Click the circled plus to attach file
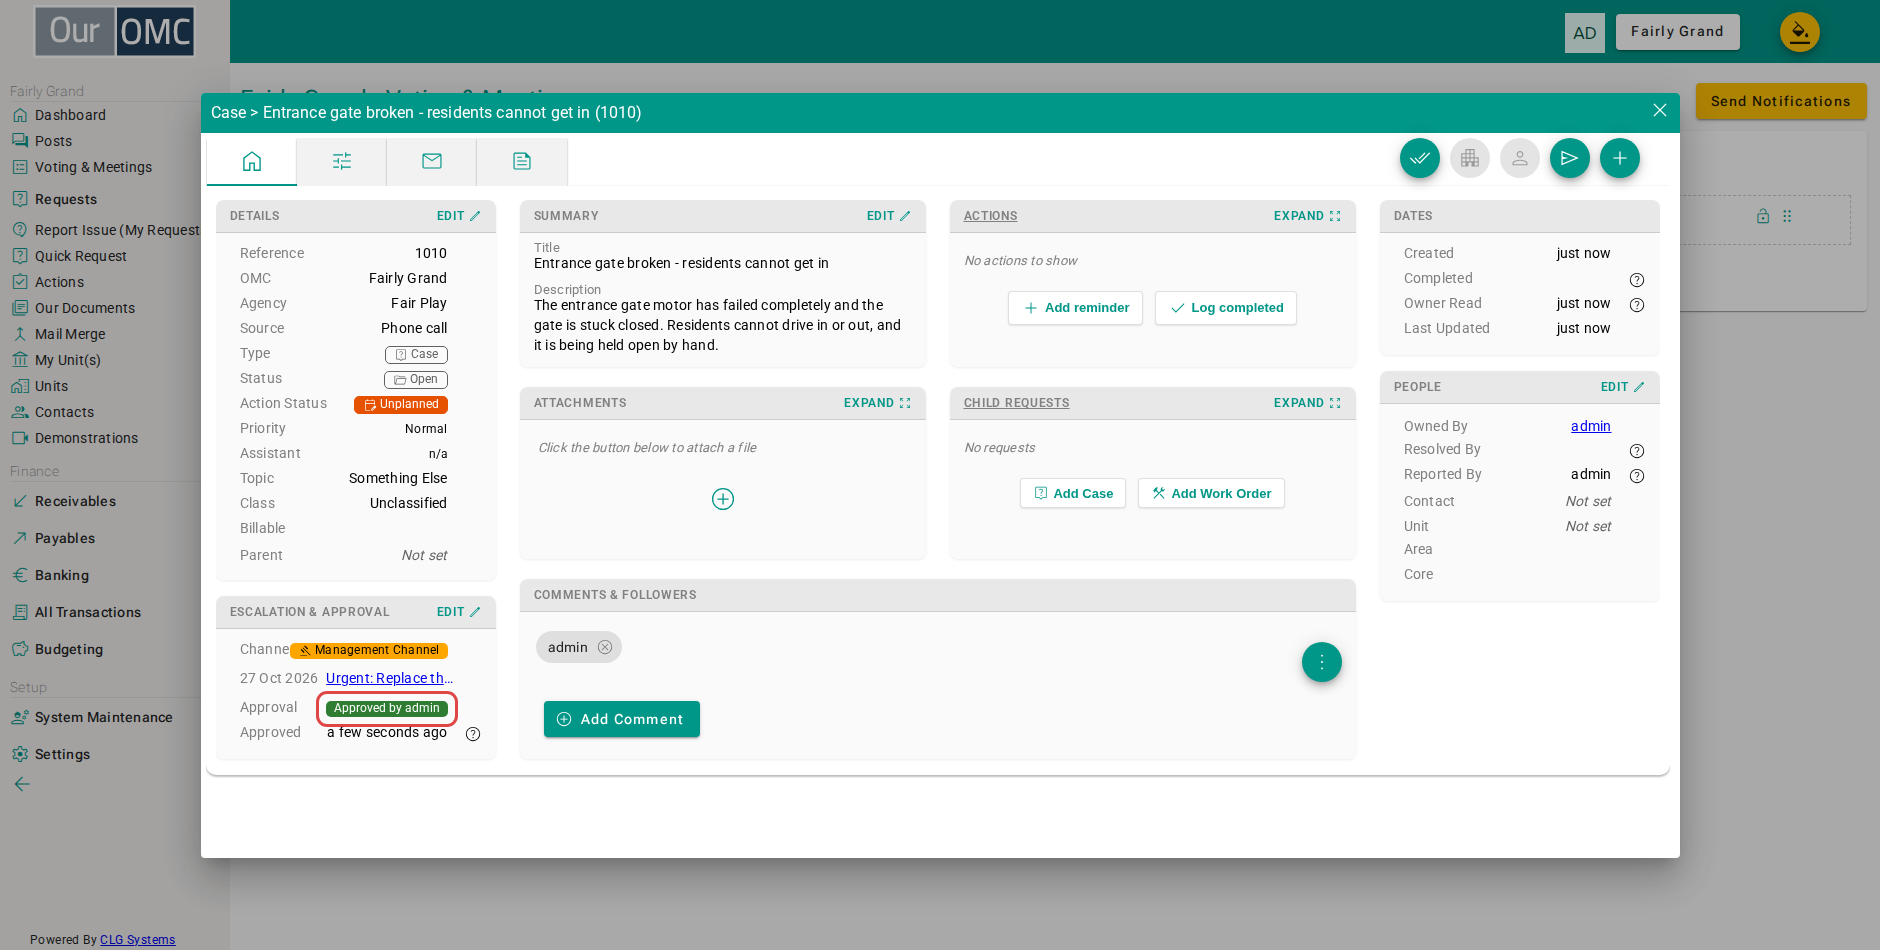Screen dimensions: 1880x950 (x=723, y=499)
